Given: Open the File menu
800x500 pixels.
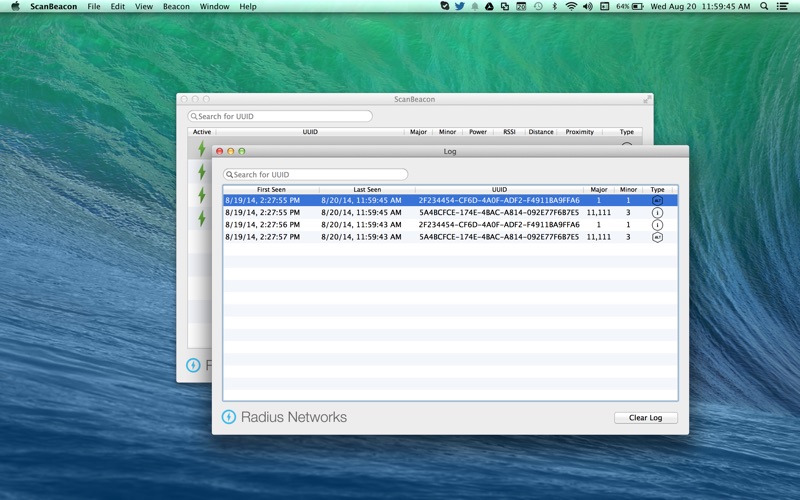Looking at the screenshot, I should click(94, 7).
